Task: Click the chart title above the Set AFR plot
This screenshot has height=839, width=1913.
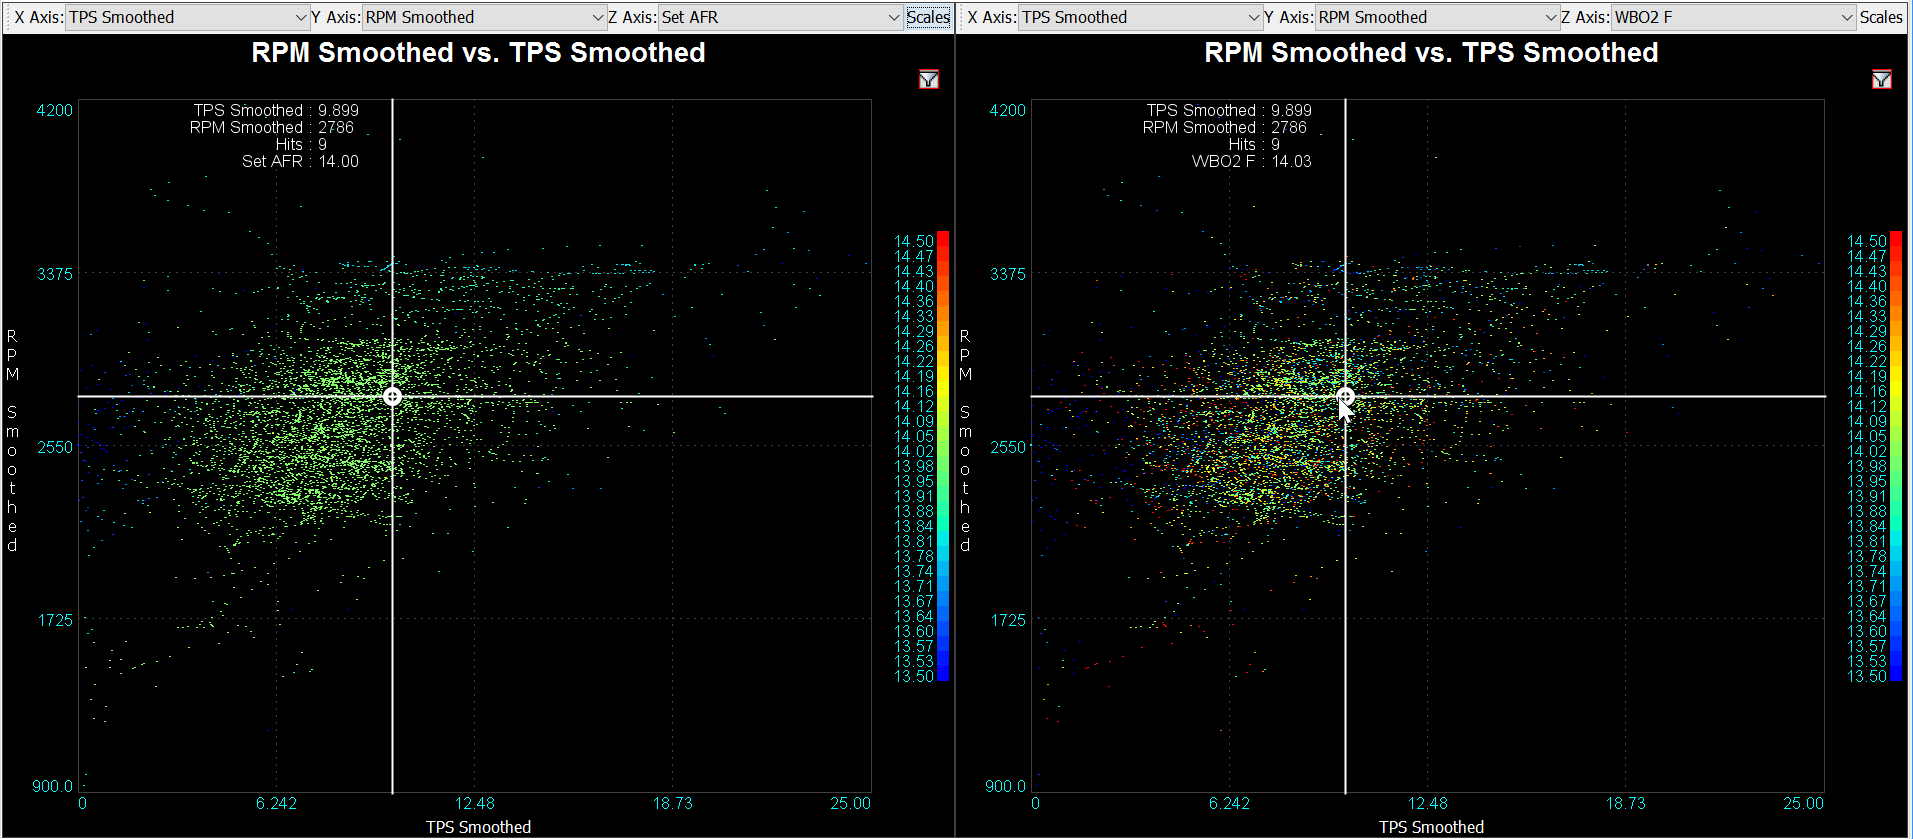Action: (478, 53)
